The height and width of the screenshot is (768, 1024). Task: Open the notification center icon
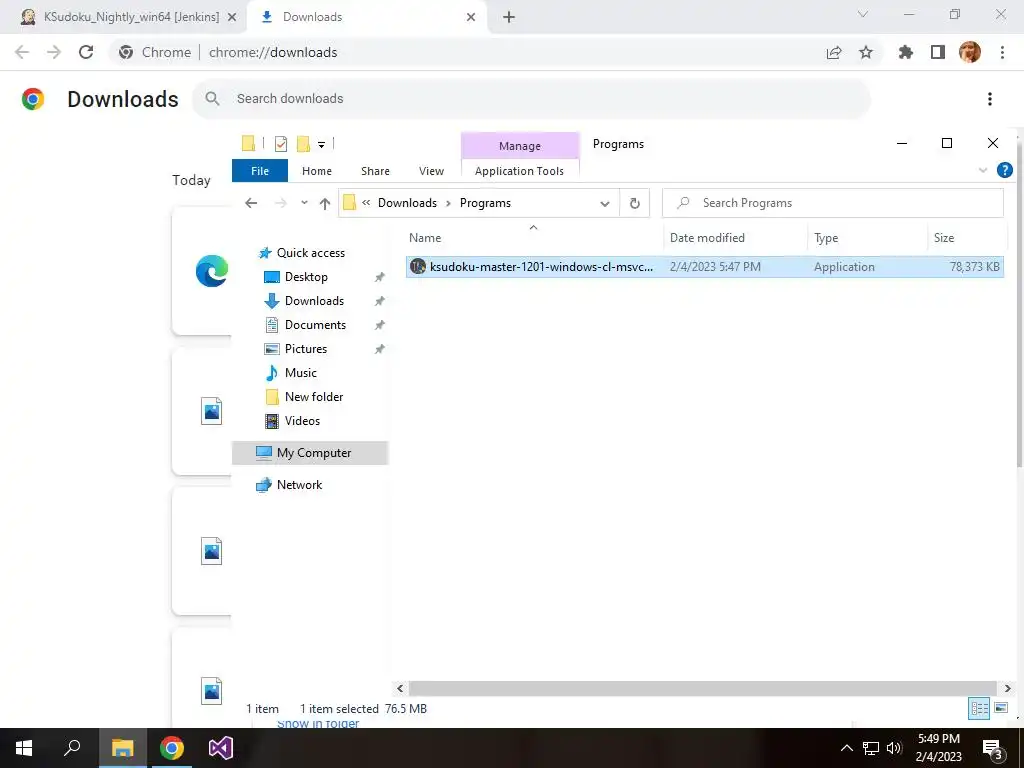pyautogui.click(x=993, y=748)
